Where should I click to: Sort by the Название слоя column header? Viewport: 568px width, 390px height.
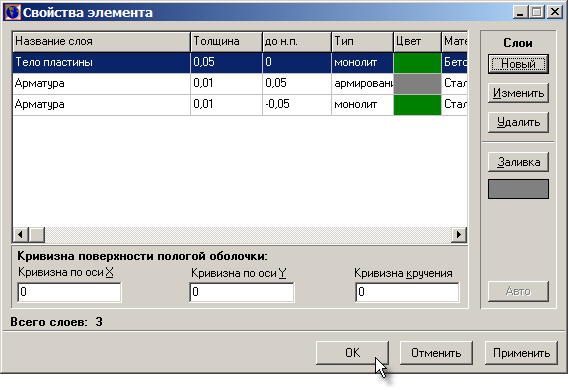click(101, 42)
